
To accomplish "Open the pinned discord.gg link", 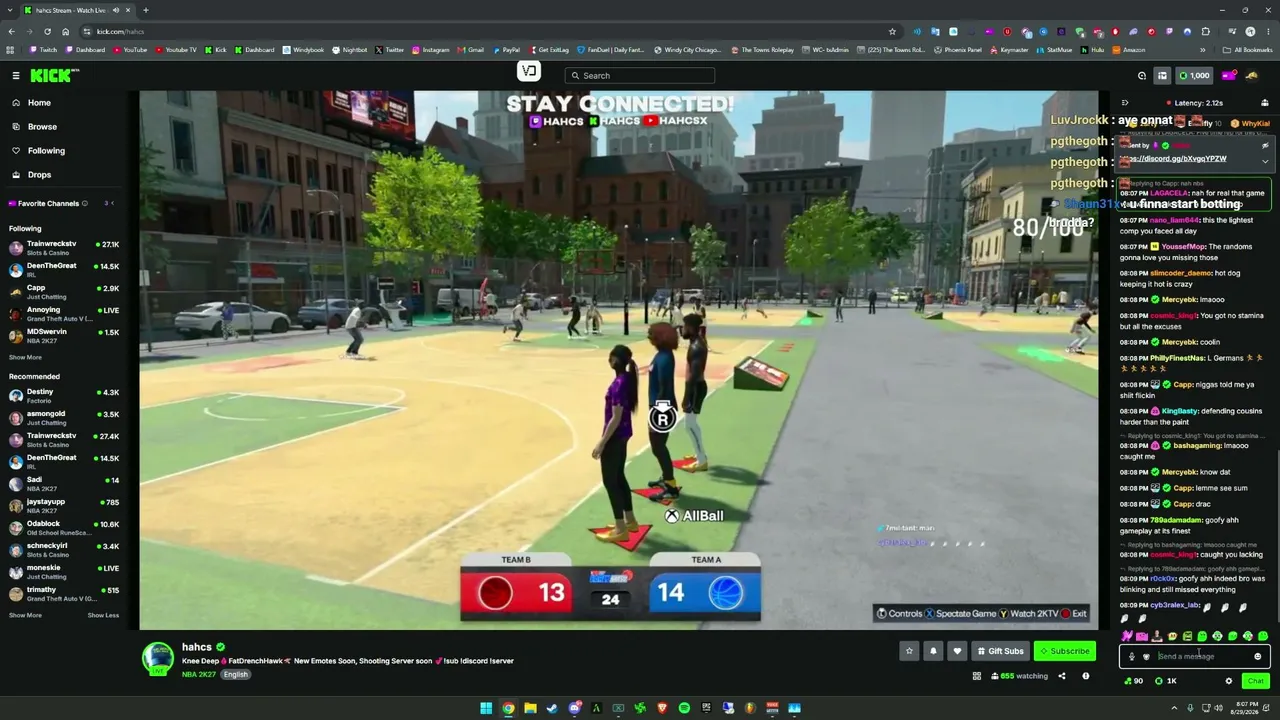I will pyautogui.click(x=1173, y=159).
